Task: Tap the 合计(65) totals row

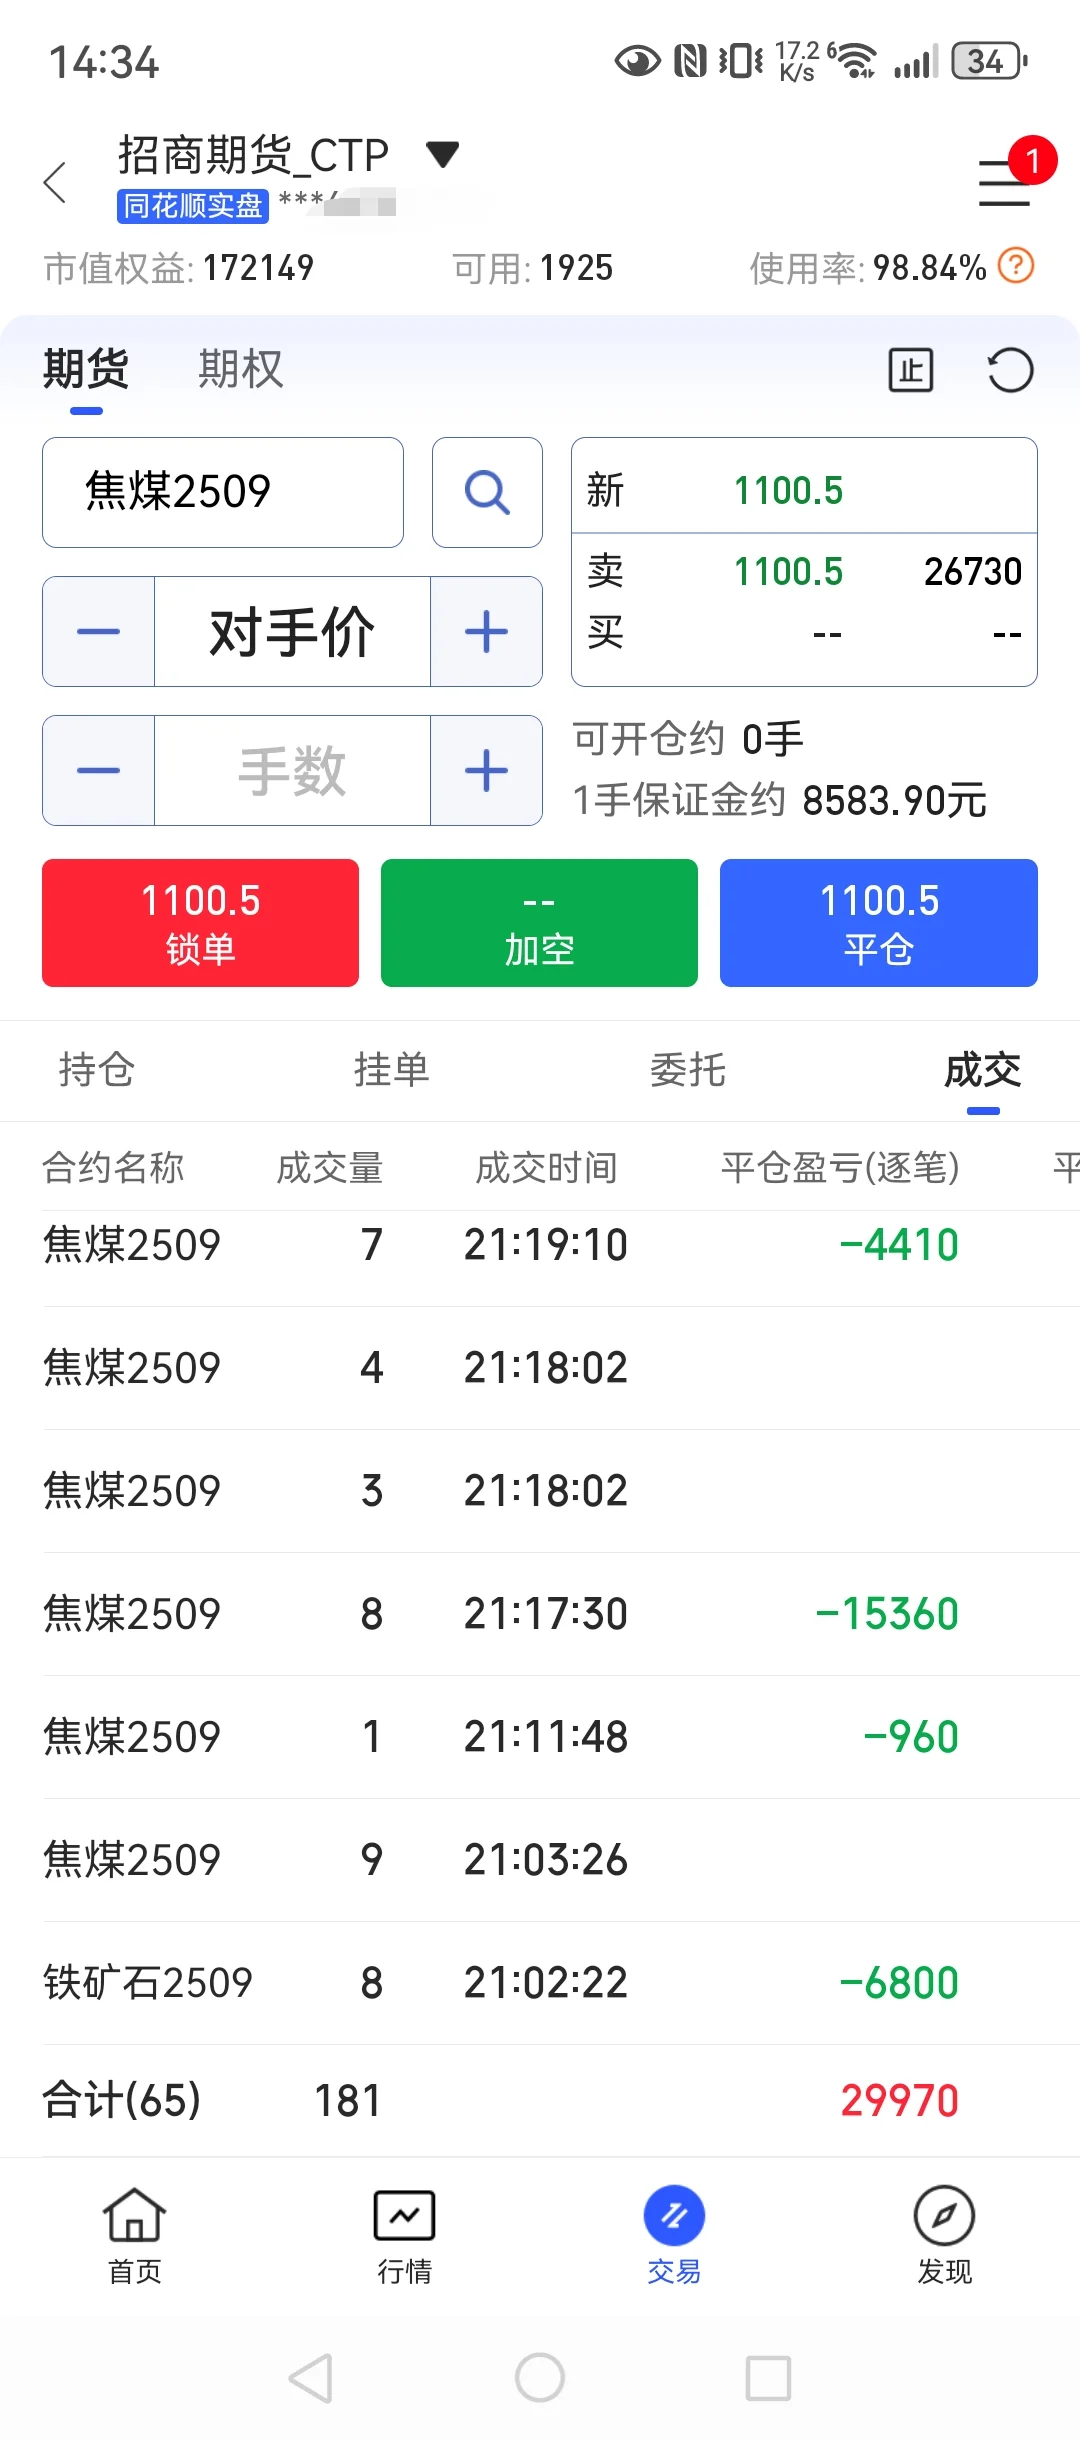Action: tap(540, 2101)
